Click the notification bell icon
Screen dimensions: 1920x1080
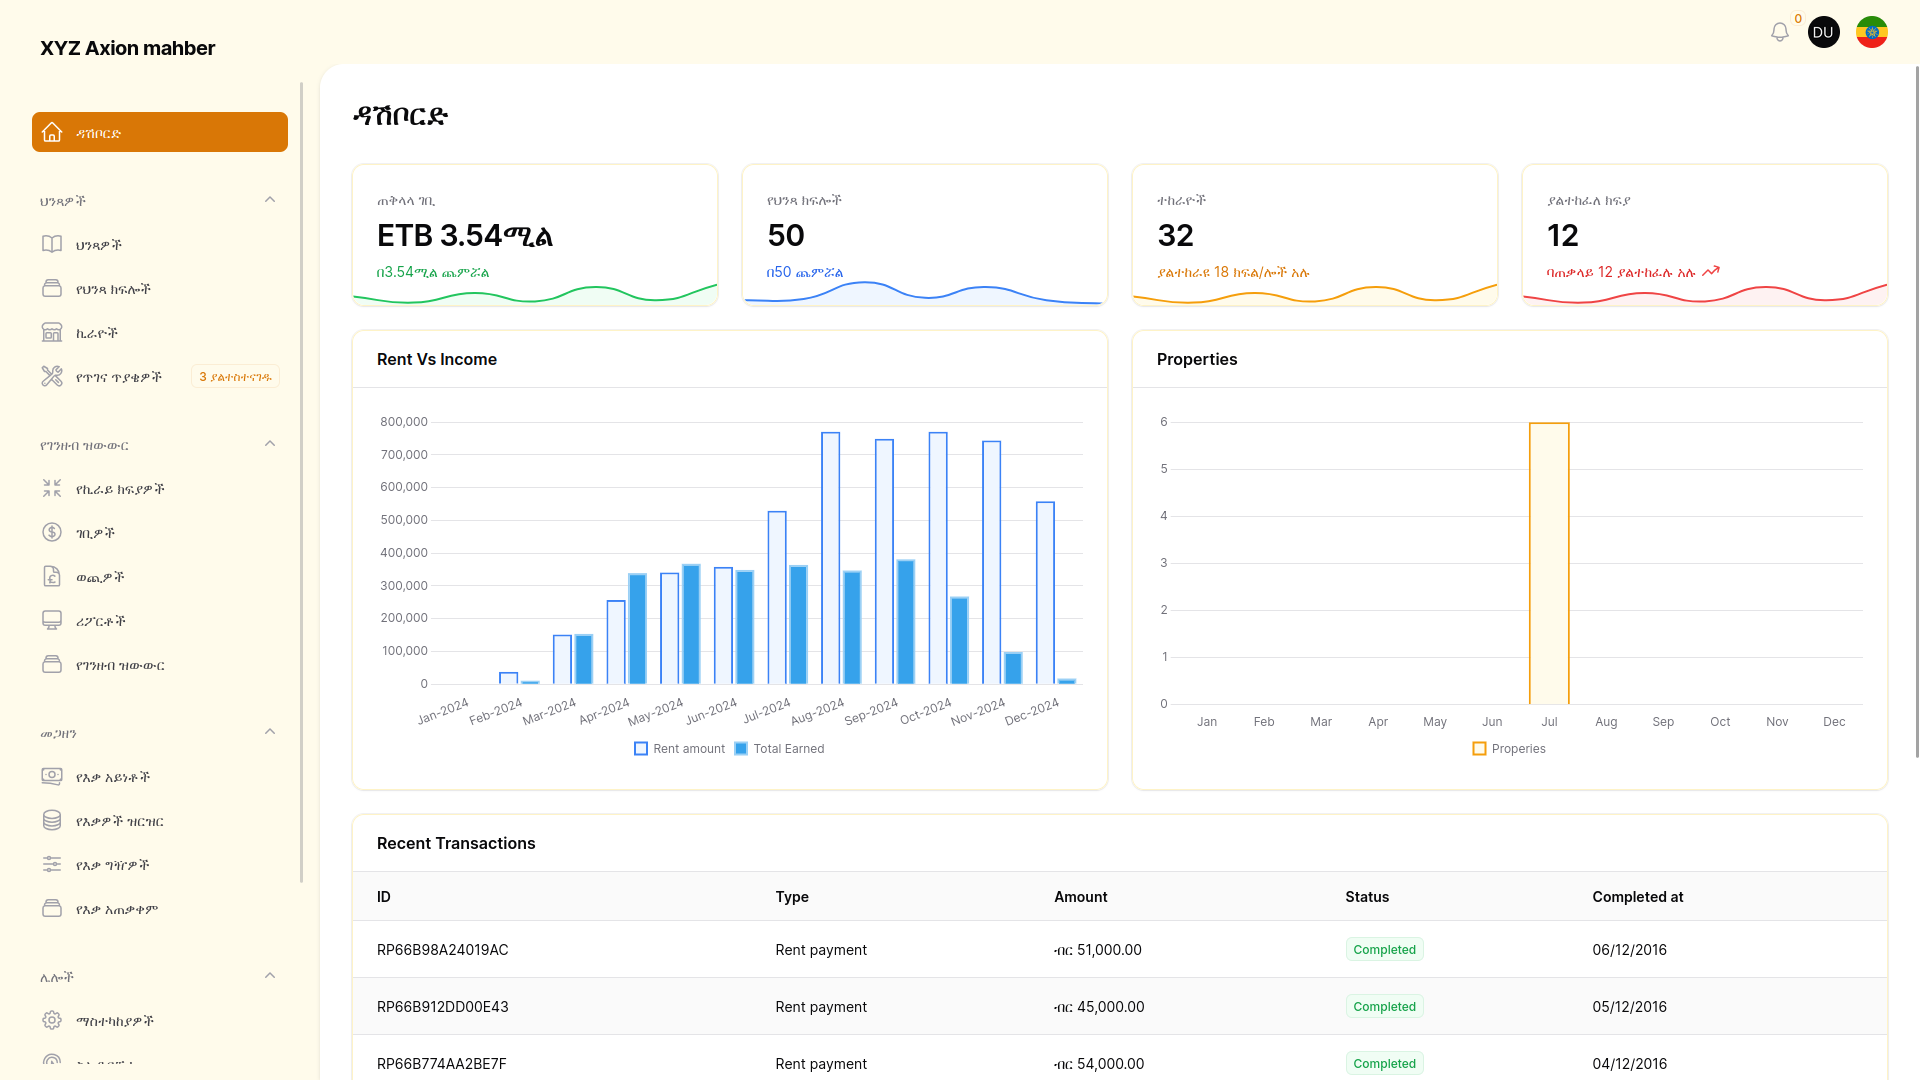pos(1779,32)
